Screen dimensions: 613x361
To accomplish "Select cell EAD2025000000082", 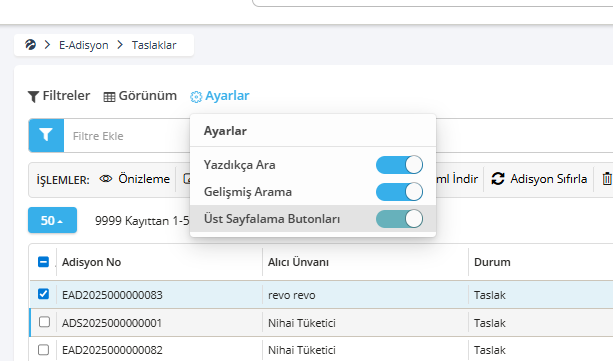I will pos(112,350).
